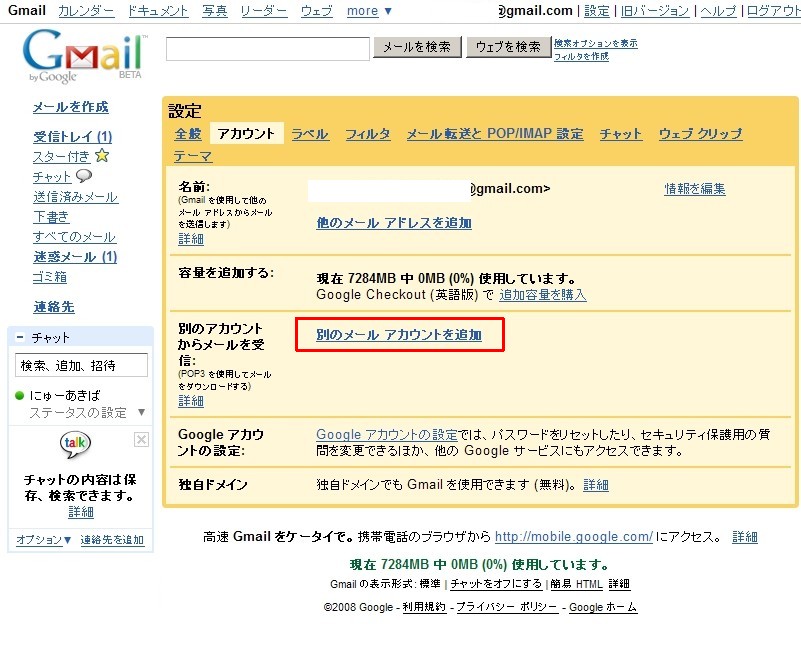Screen dimensions: 801x646
Task: Open the 迷惑メール (1) spam folder
Action: pyautogui.click(x=75, y=257)
